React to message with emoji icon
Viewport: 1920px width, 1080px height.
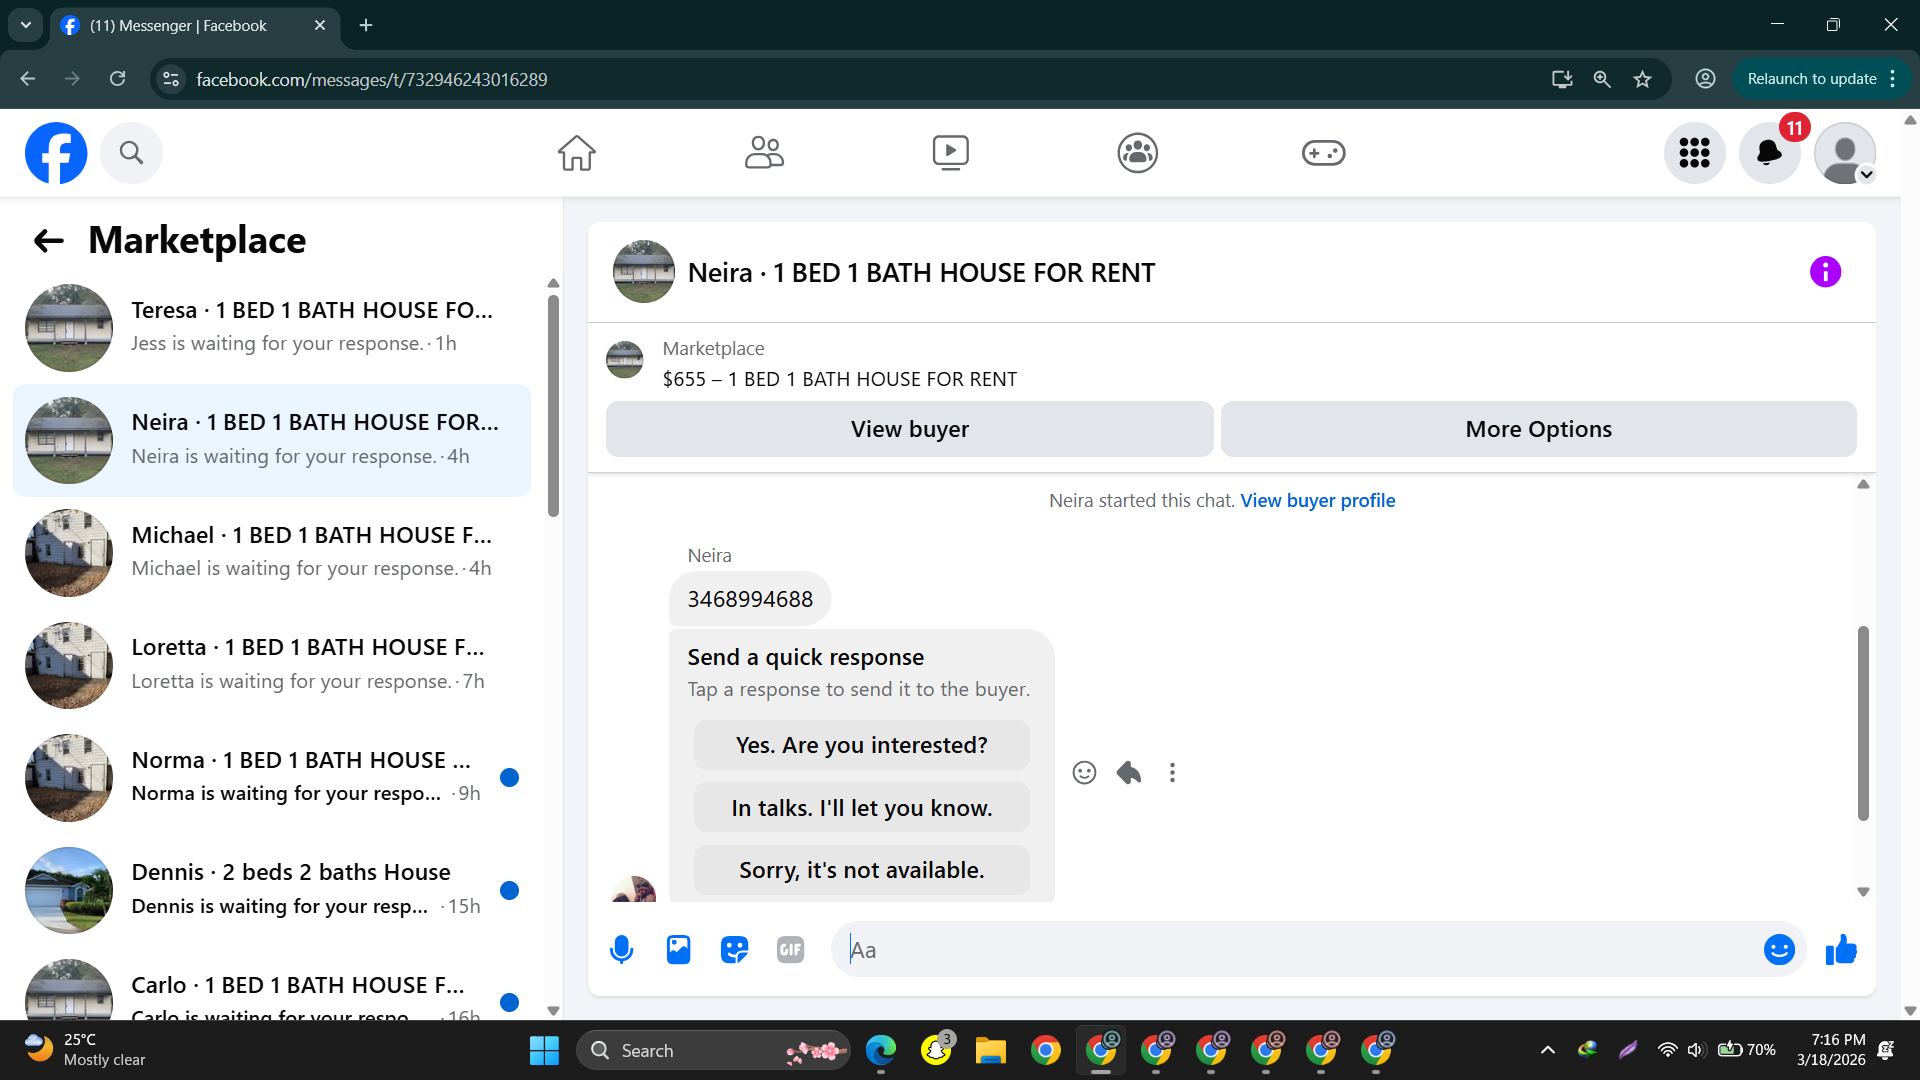pos(1084,773)
